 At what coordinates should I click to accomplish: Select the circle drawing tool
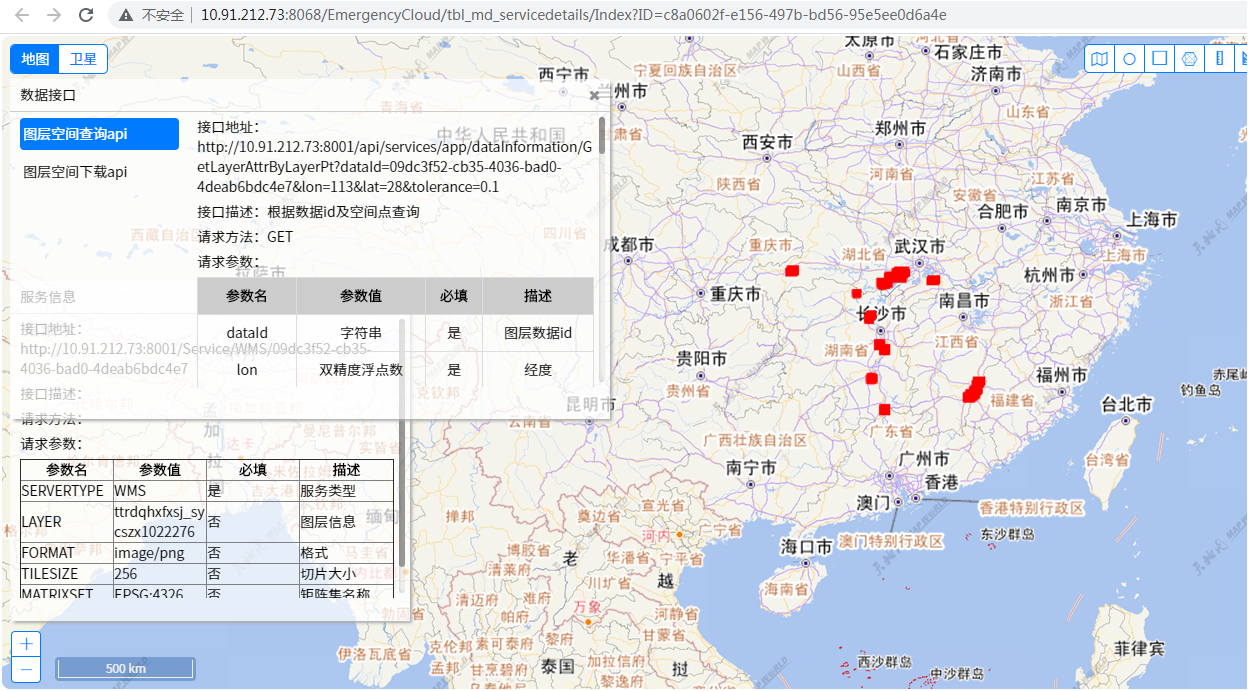point(1129,59)
